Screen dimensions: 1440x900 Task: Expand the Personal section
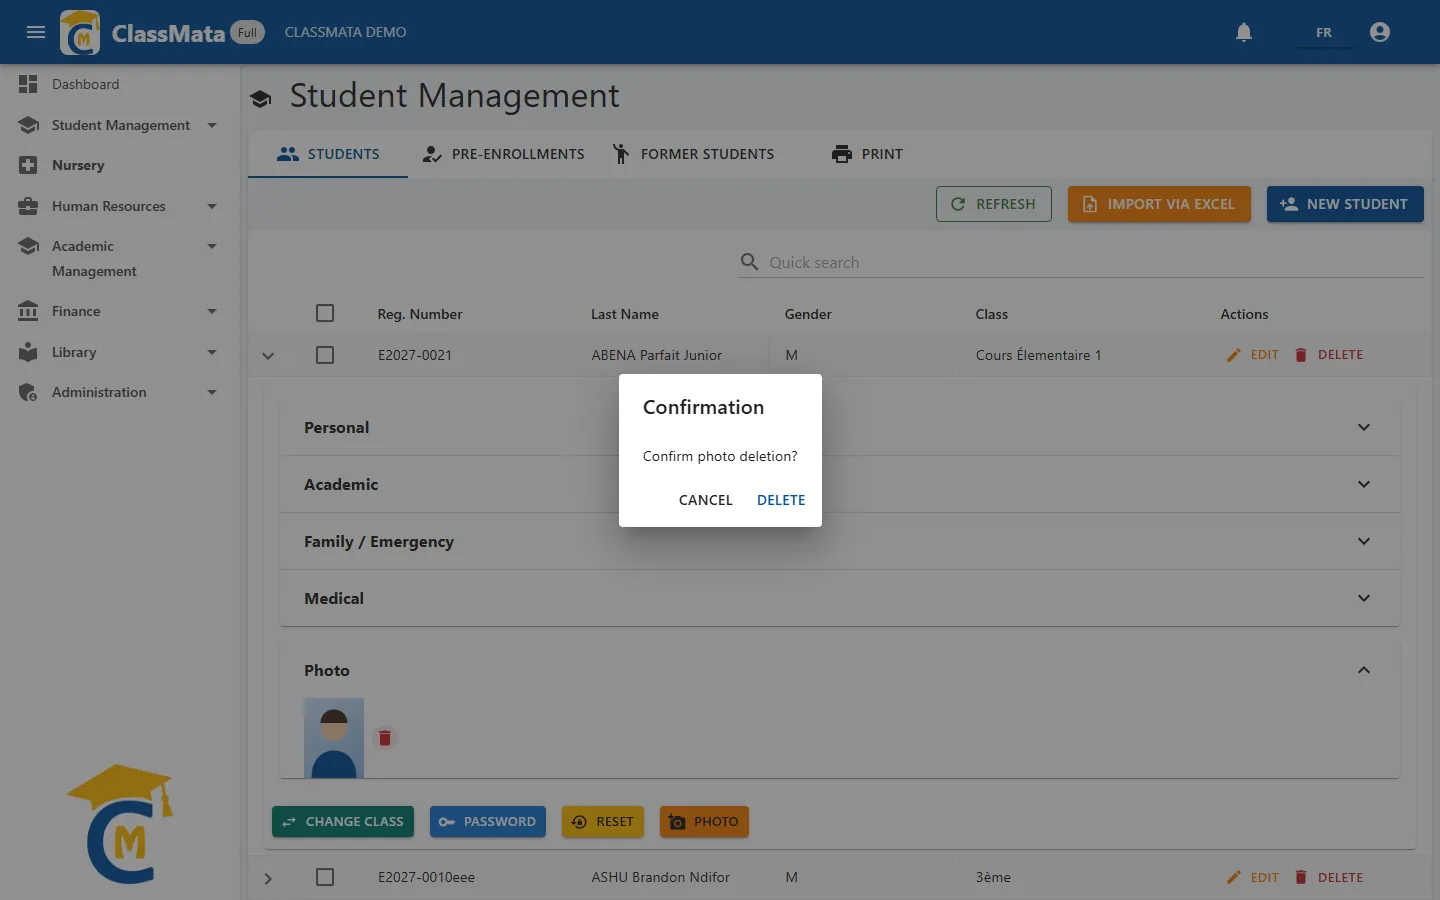(x=840, y=427)
